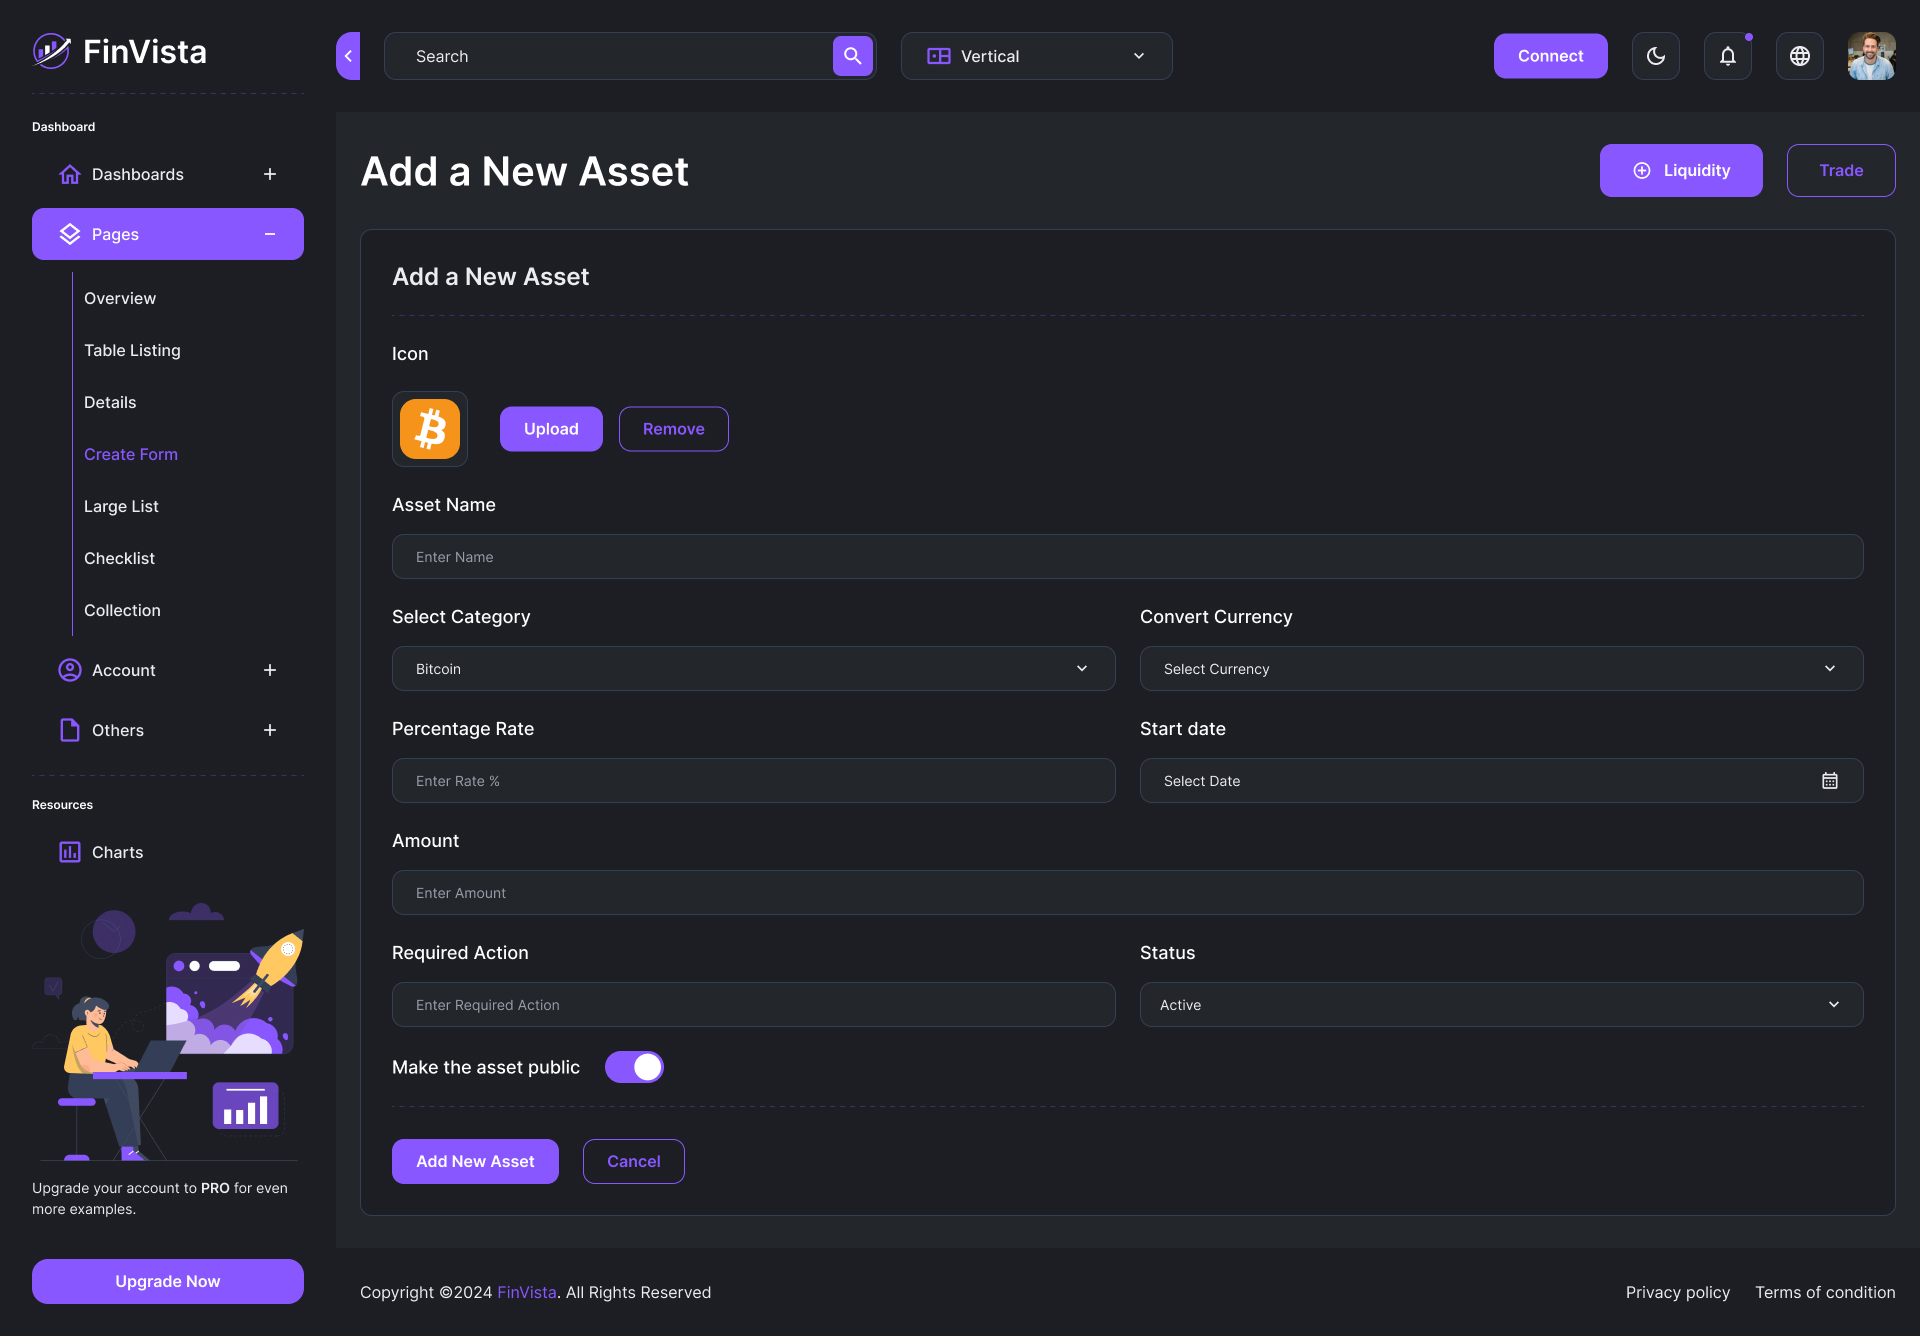Expand Others section with plus icon
Image resolution: width=1920 pixels, height=1336 pixels.
270,730
